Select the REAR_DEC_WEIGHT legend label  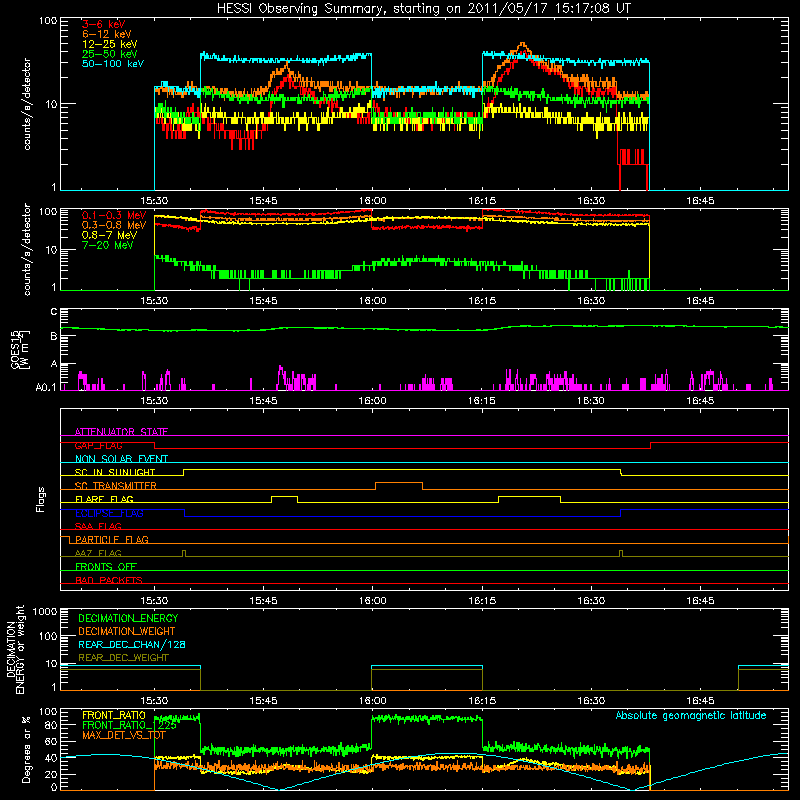[123, 658]
